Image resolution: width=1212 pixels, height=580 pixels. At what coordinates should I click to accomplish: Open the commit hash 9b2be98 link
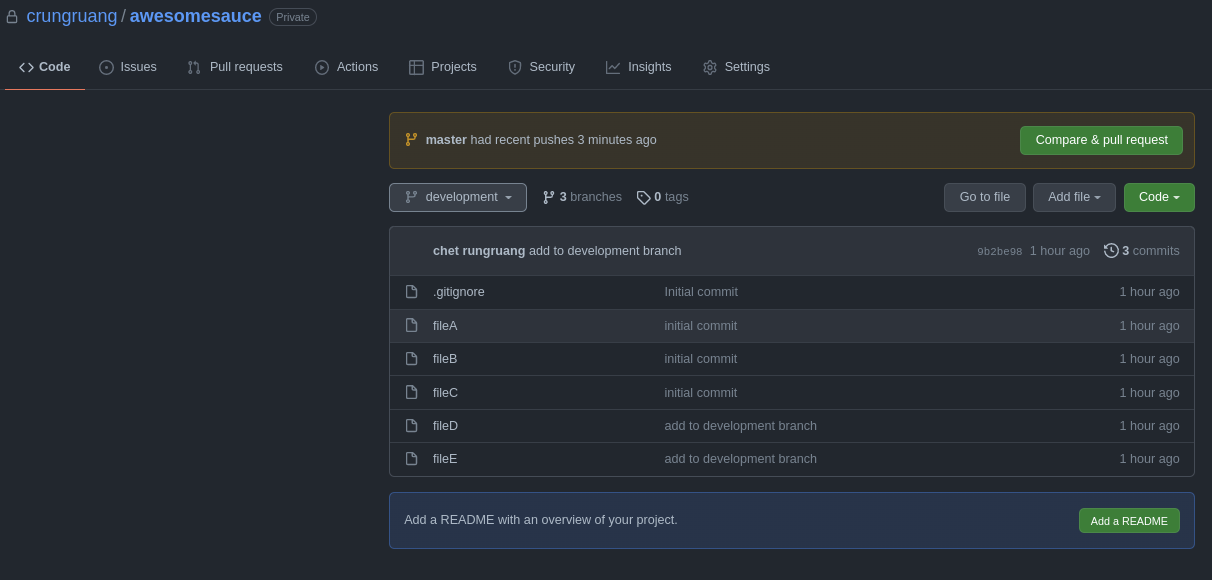(999, 251)
